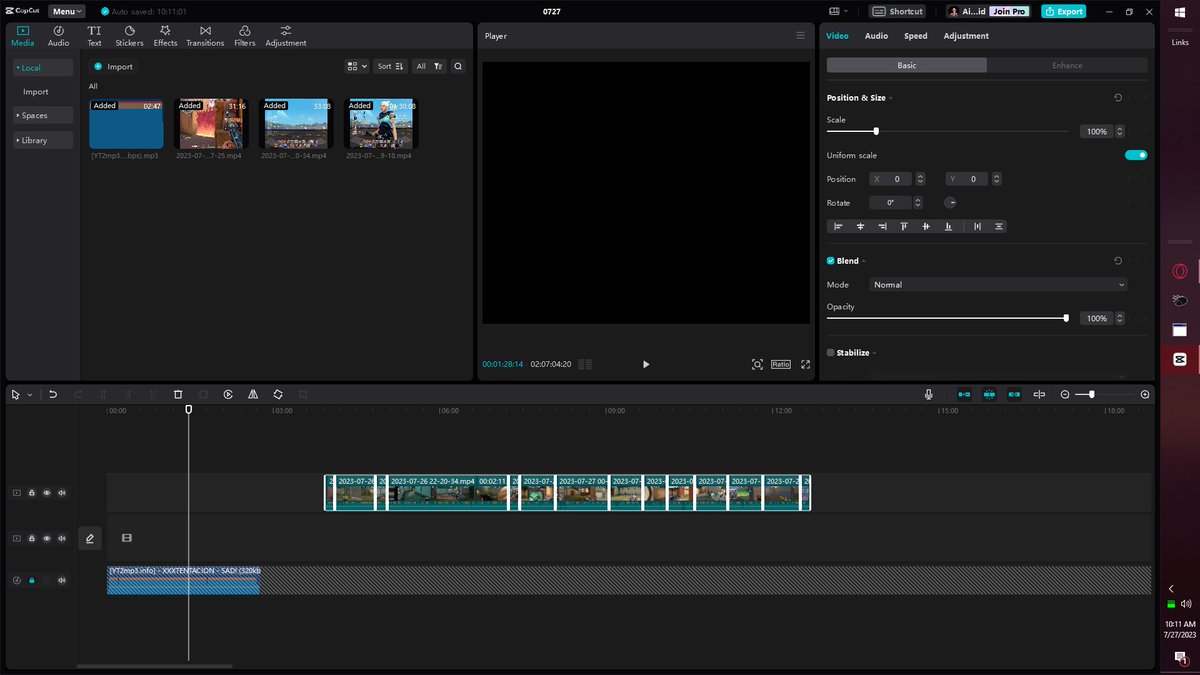Open CapCut from the Windows taskbar
Viewport: 1200px width, 675px height.
[x=1180, y=359]
